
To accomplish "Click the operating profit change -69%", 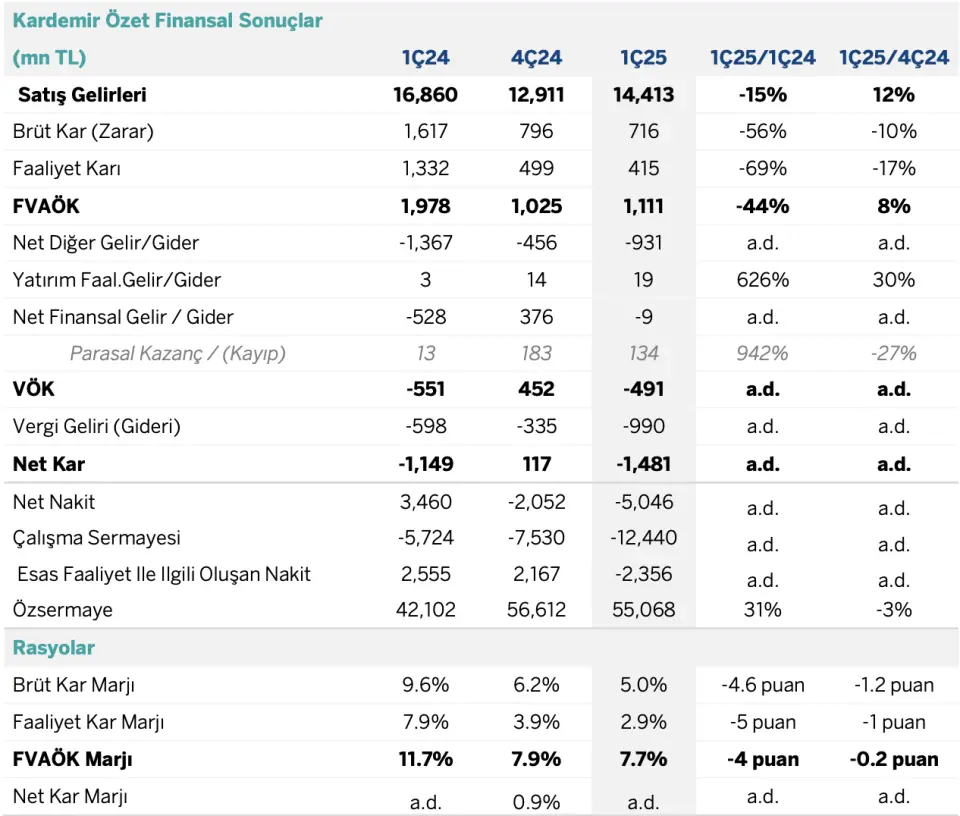I will point(763,168).
